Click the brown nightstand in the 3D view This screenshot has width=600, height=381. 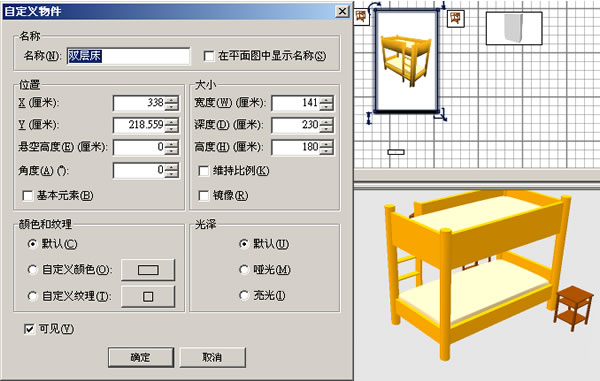pos(573,308)
